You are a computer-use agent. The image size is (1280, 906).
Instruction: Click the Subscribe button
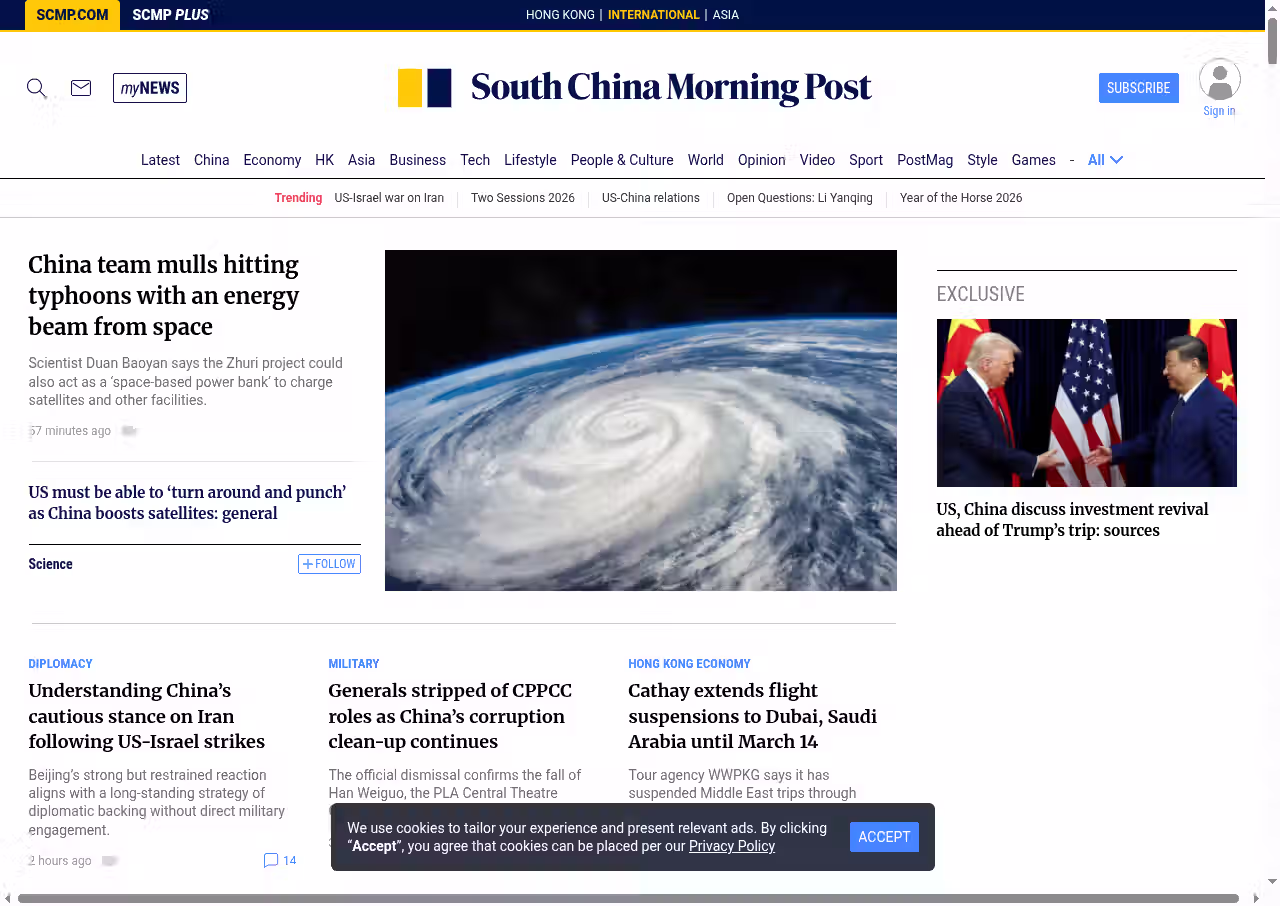1138,88
